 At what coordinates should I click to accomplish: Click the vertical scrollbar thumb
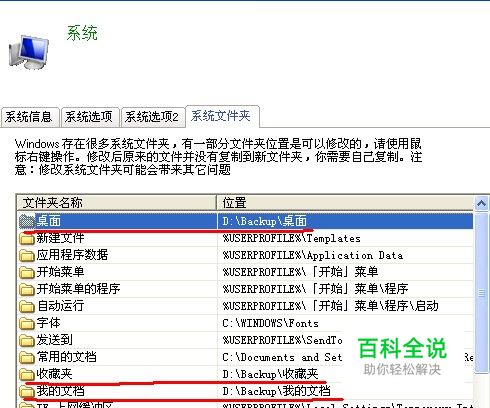tap(481, 293)
